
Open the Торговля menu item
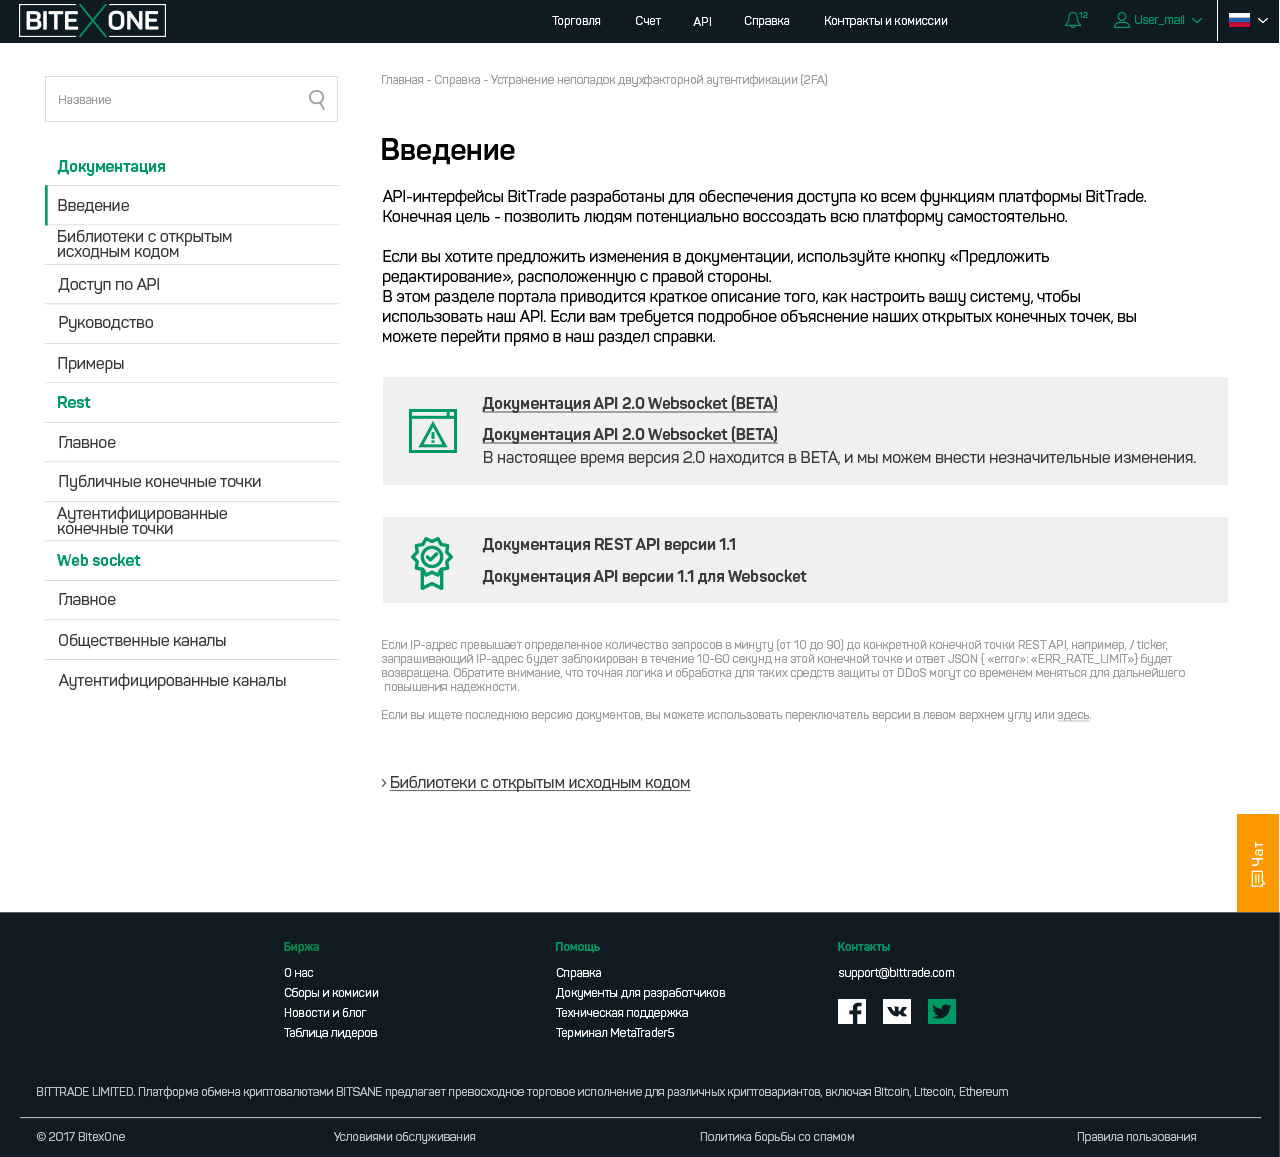coord(576,21)
